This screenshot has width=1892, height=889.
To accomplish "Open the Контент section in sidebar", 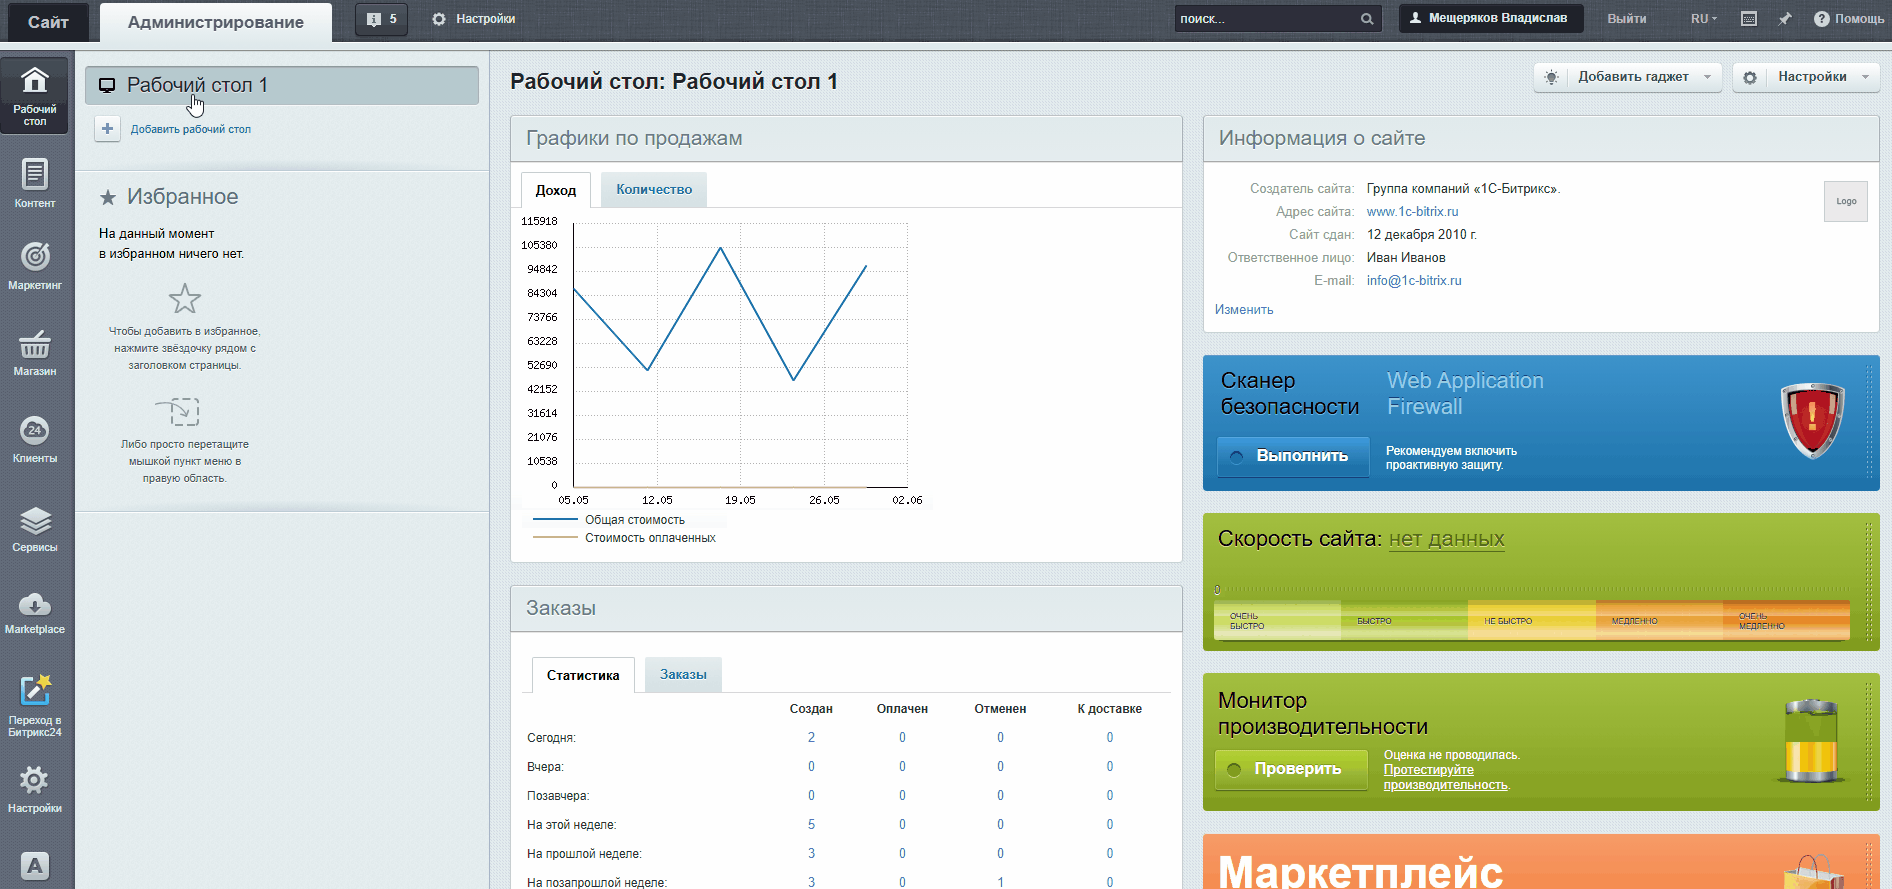I will coord(35,183).
